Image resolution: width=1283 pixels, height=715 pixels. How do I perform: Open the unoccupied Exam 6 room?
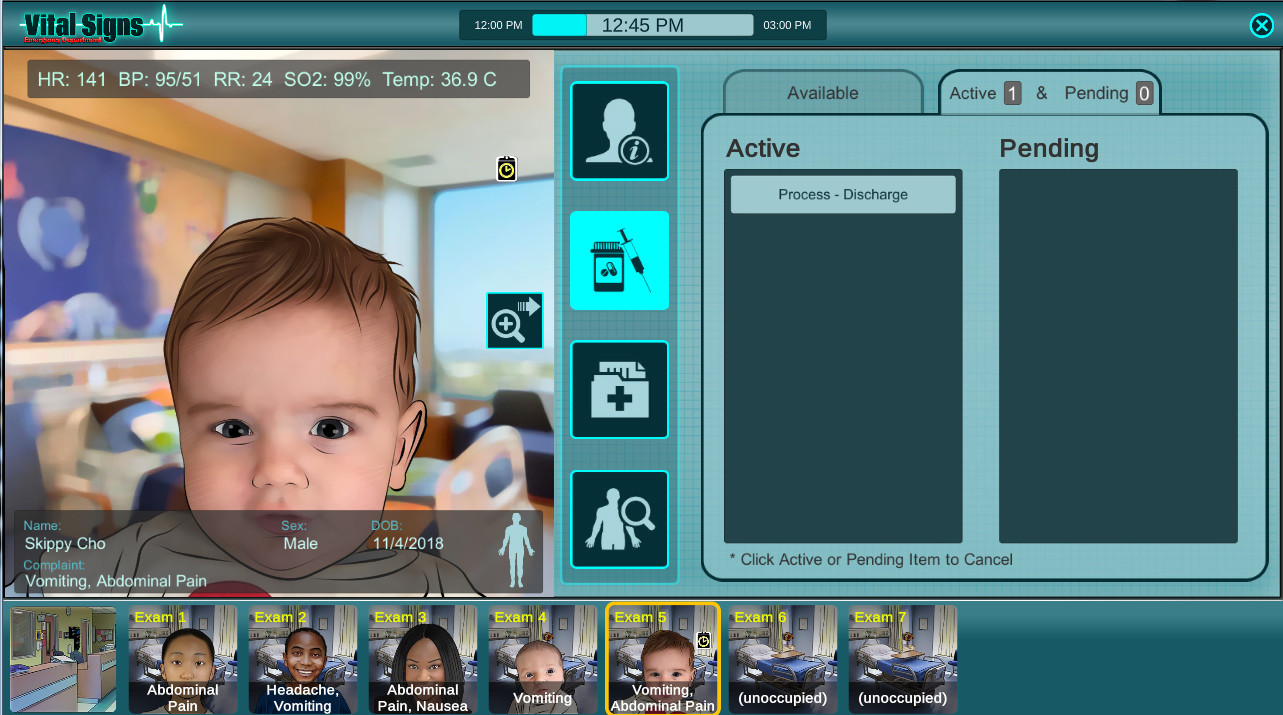[782, 658]
